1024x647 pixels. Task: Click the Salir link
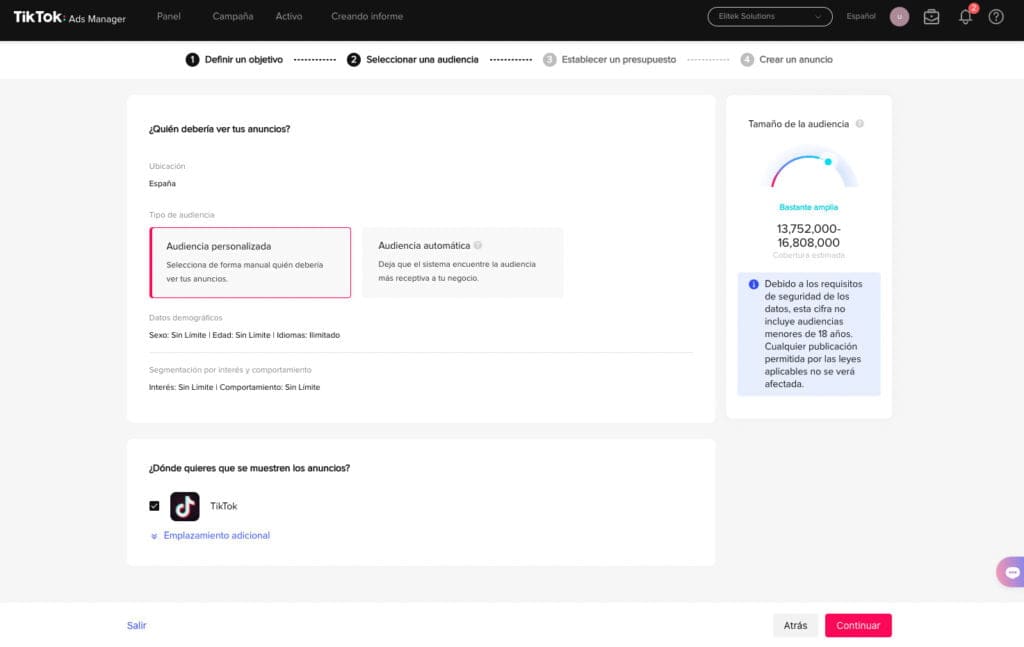(x=136, y=625)
